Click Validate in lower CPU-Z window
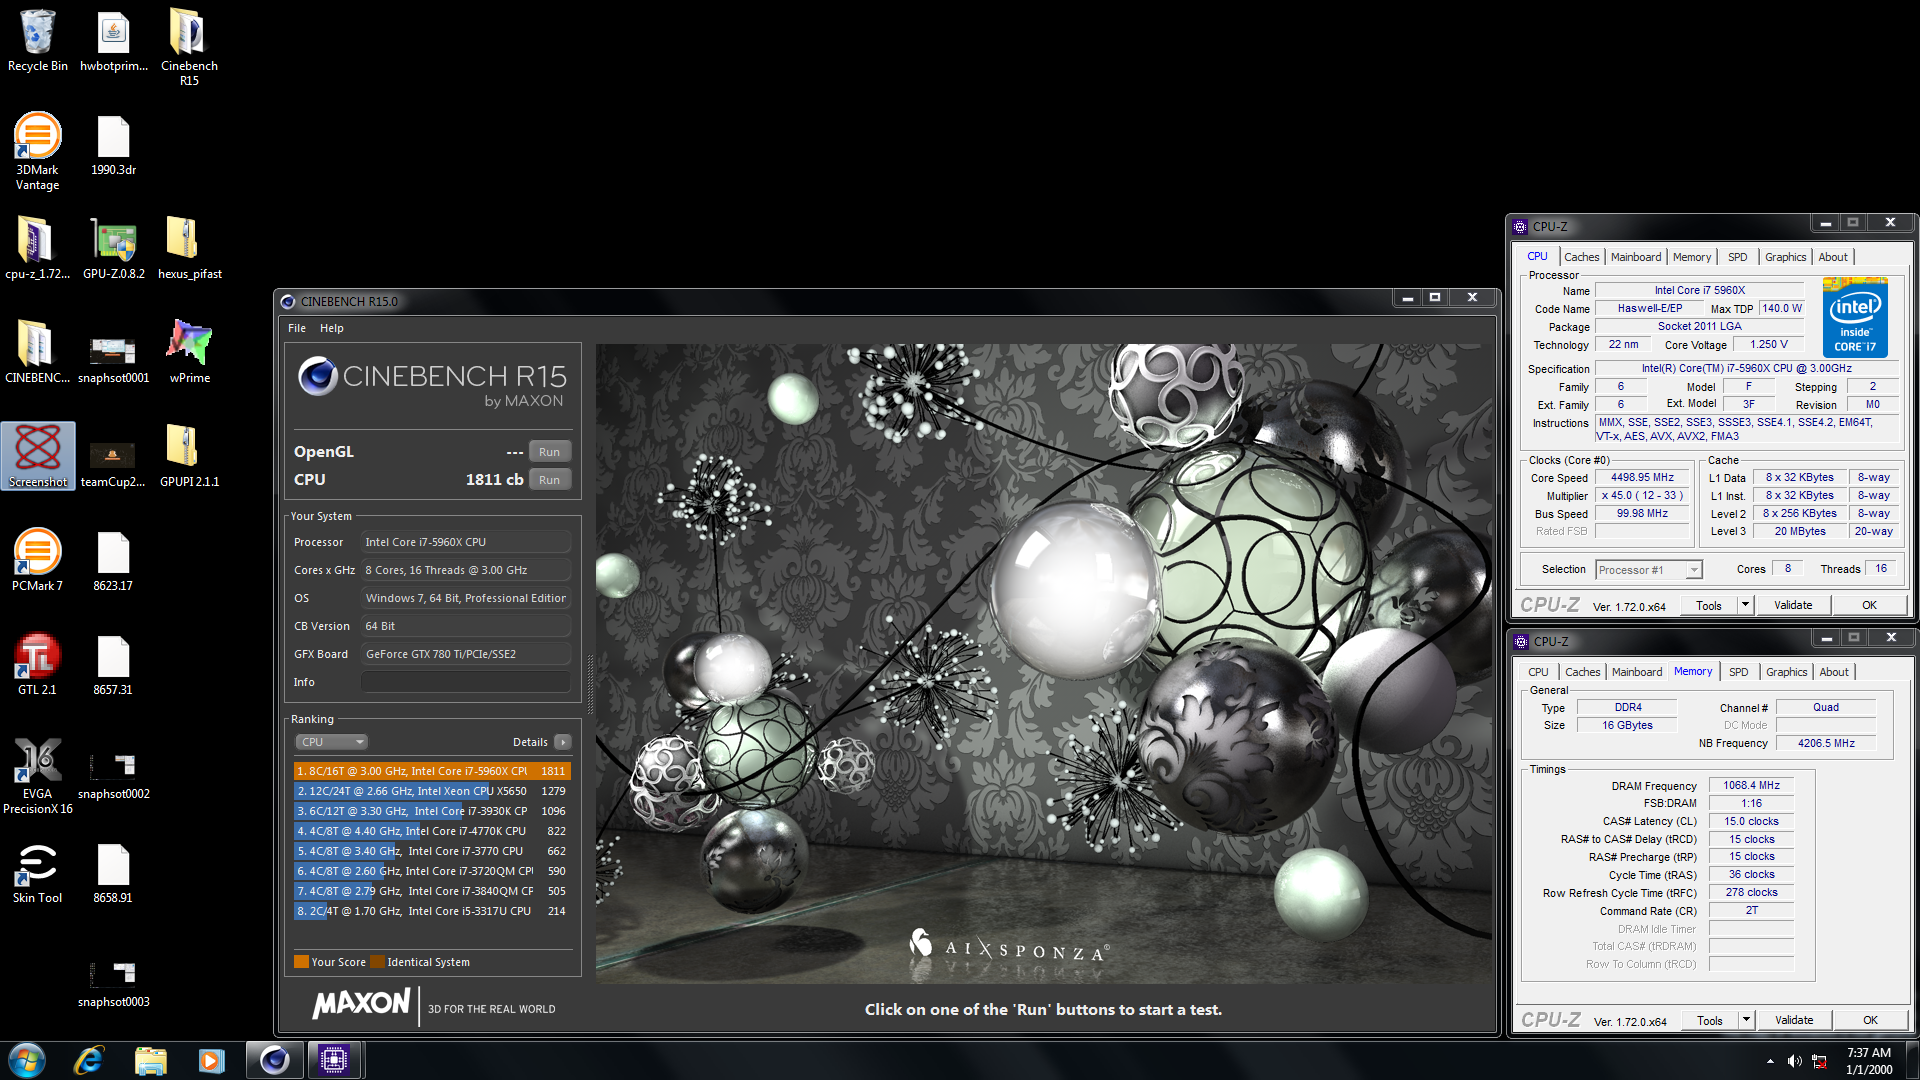 [1794, 1020]
